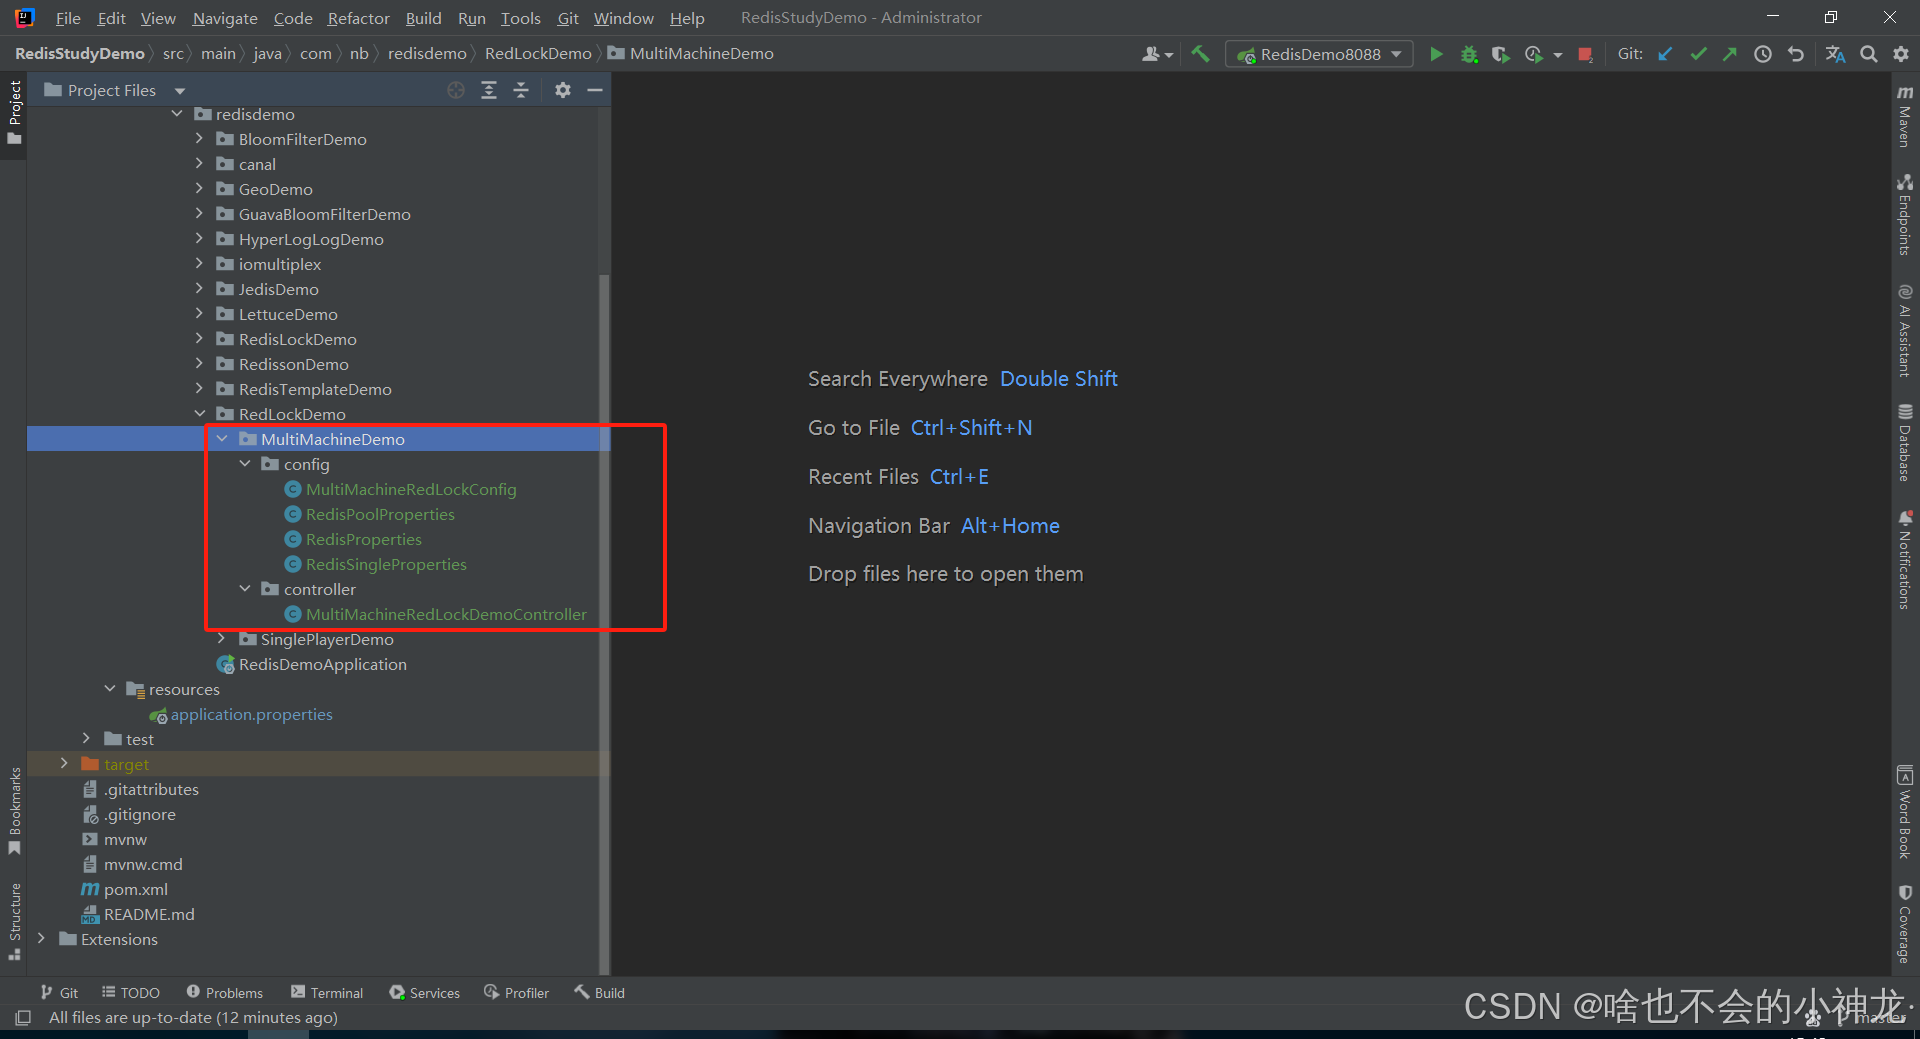Open the Build menu
Image resolution: width=1920 pixels, height=1039 pixels.
point(423,18)
